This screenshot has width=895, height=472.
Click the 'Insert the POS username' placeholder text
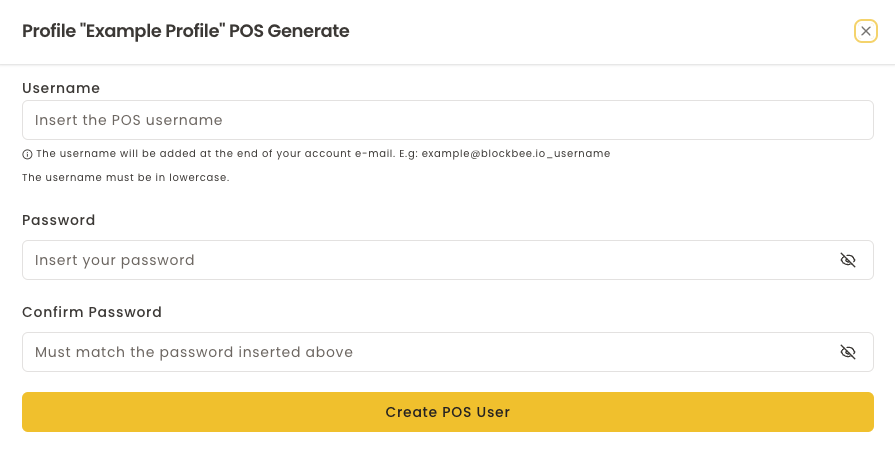[128, 120]
